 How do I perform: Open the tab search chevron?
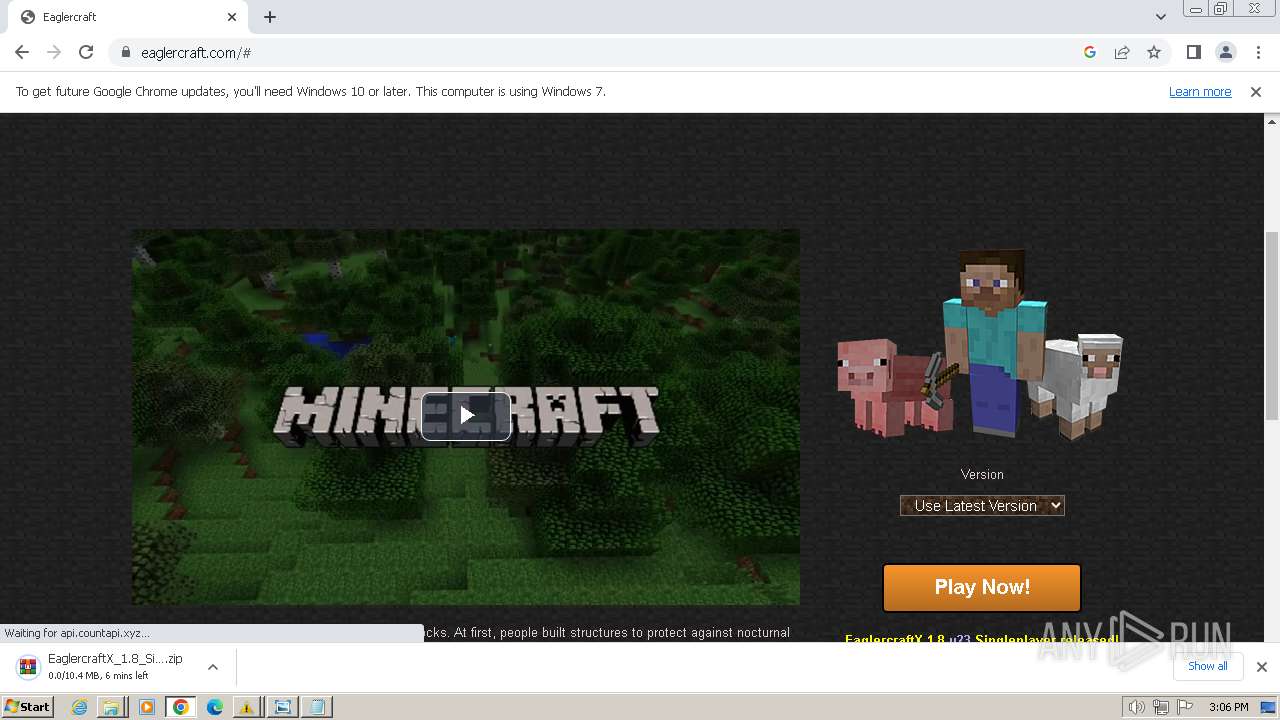(1161, 16)
